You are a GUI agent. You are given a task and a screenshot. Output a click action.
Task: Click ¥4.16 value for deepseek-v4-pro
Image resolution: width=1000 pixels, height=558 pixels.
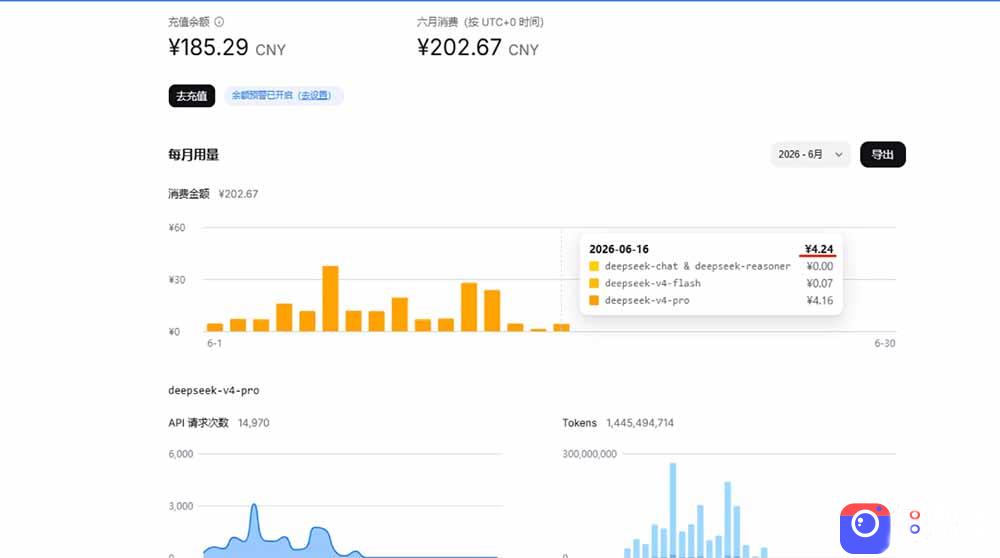(820, 300)
